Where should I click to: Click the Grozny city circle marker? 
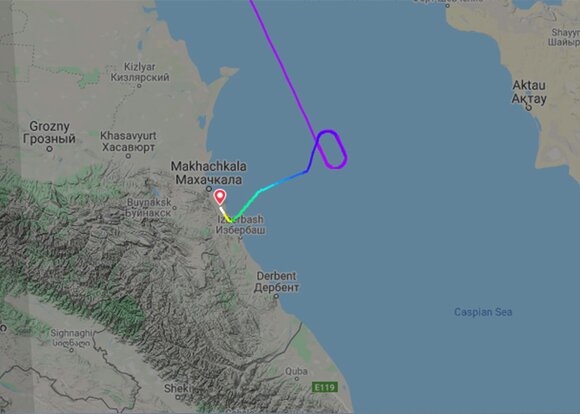click(x=50, y=149)
